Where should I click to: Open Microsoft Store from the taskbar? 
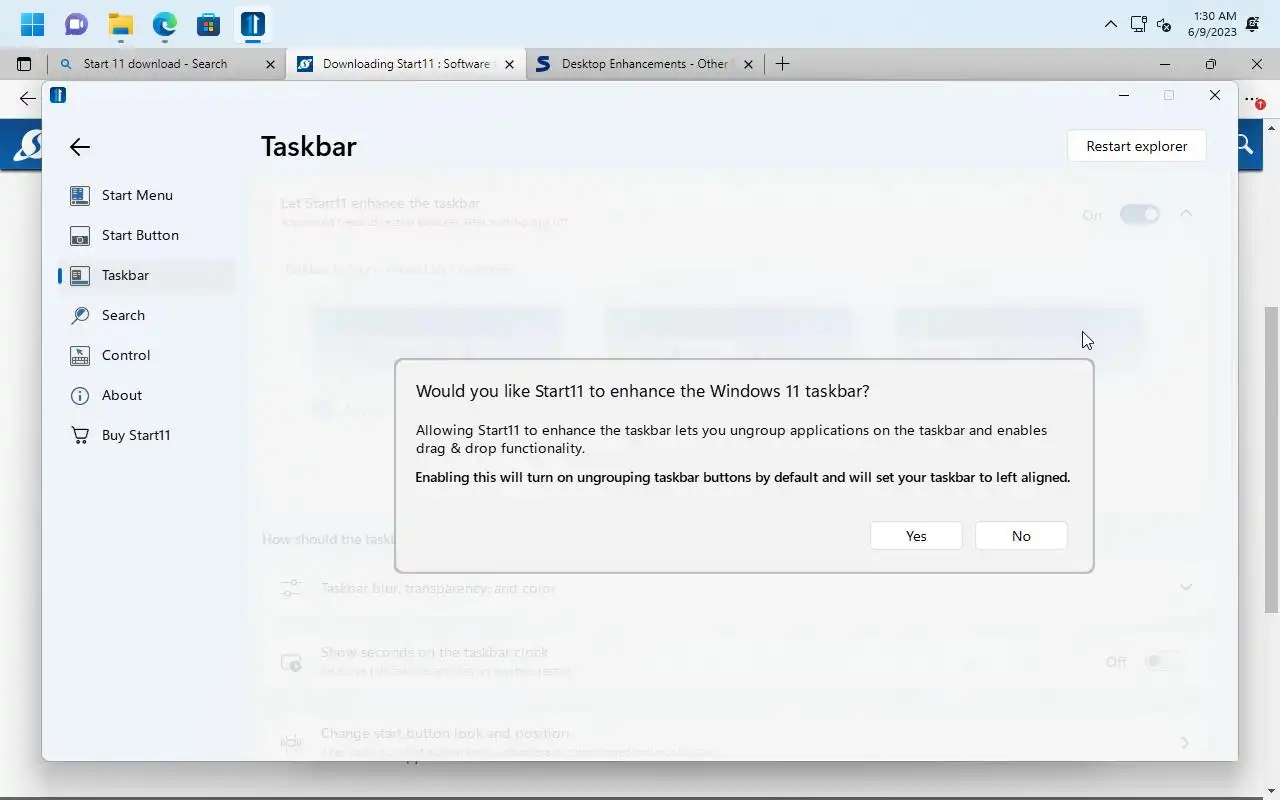coord(208,24)
